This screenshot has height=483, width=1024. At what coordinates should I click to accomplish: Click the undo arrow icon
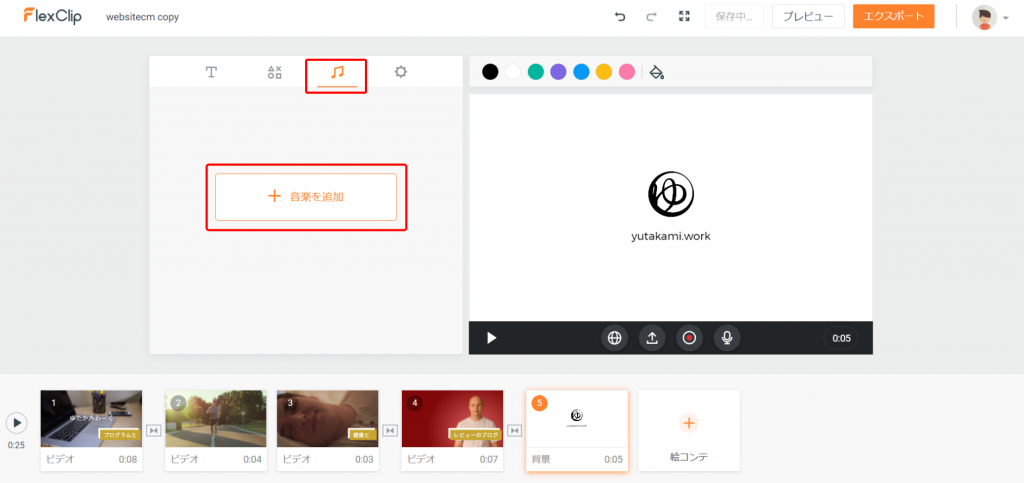click(x=620, y=17)
